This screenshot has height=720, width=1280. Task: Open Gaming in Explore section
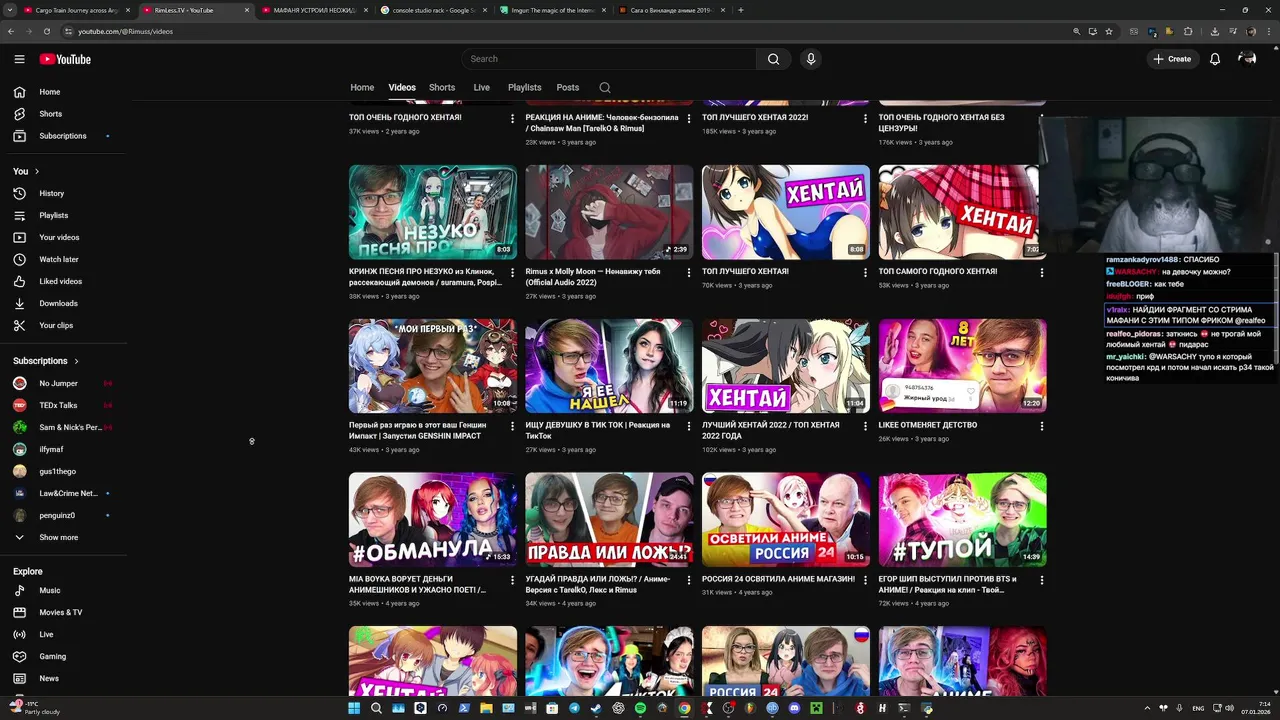64,656
